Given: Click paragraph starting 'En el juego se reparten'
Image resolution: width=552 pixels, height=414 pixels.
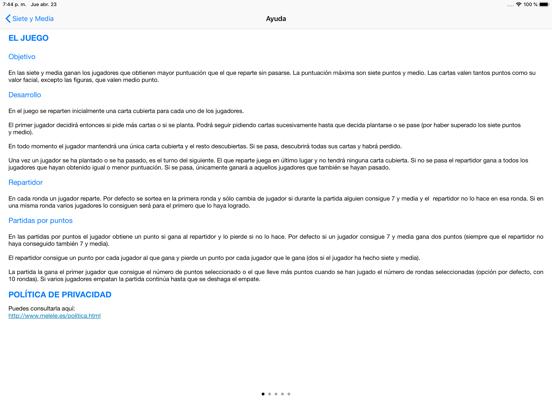Looking at the screenshot, I should pos(126,111).
